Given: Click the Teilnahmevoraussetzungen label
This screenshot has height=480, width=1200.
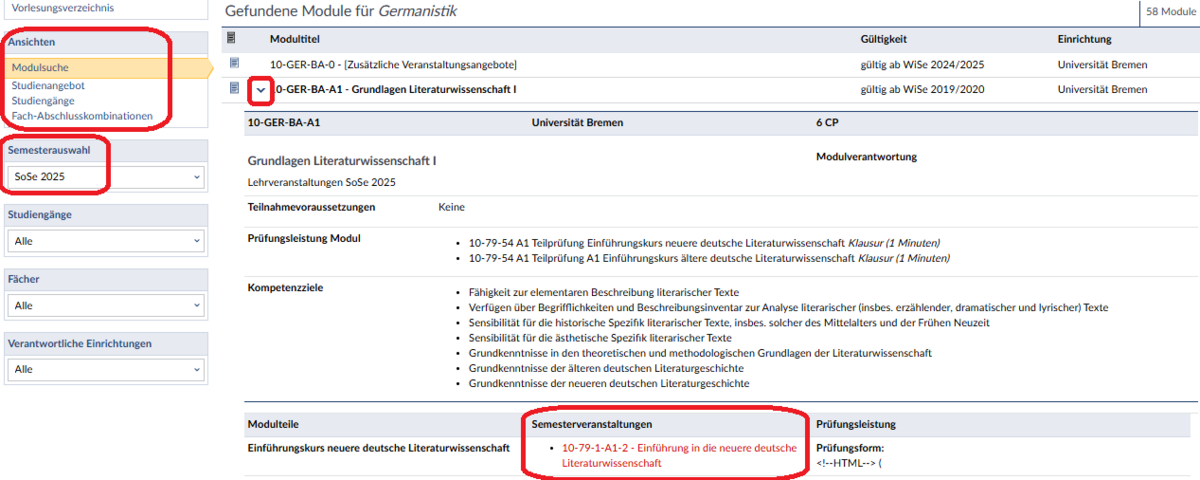Looking at the screenshot, I should click(x=311, y=207).
